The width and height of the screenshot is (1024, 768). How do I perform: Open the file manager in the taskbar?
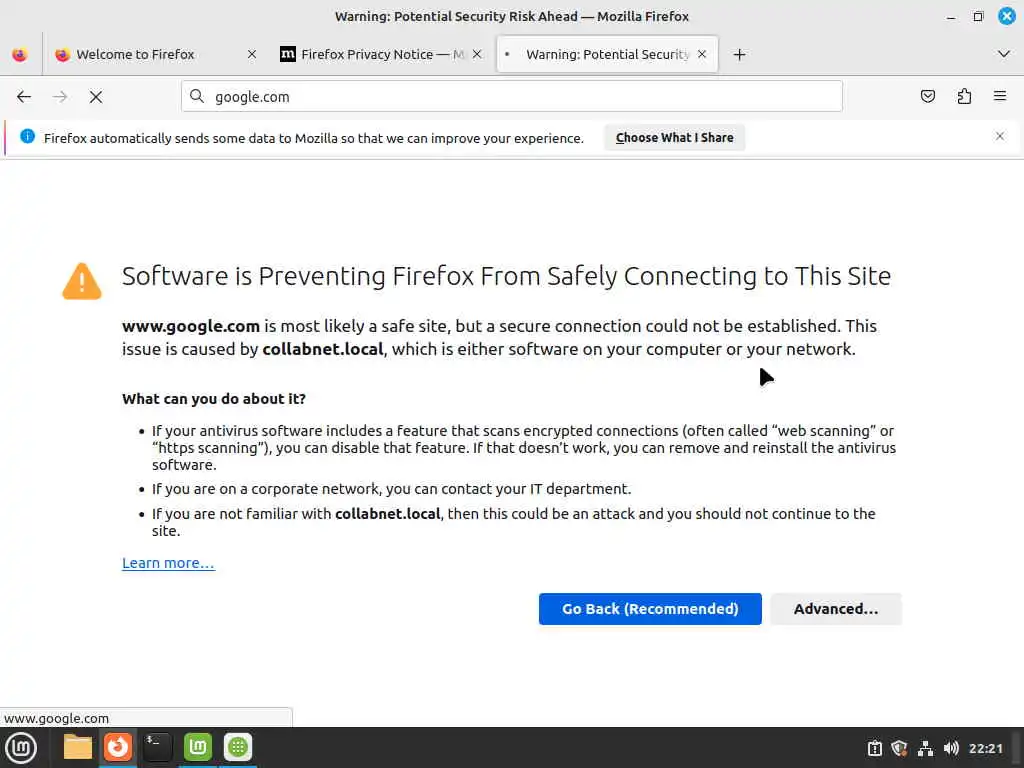click(77, 747)
